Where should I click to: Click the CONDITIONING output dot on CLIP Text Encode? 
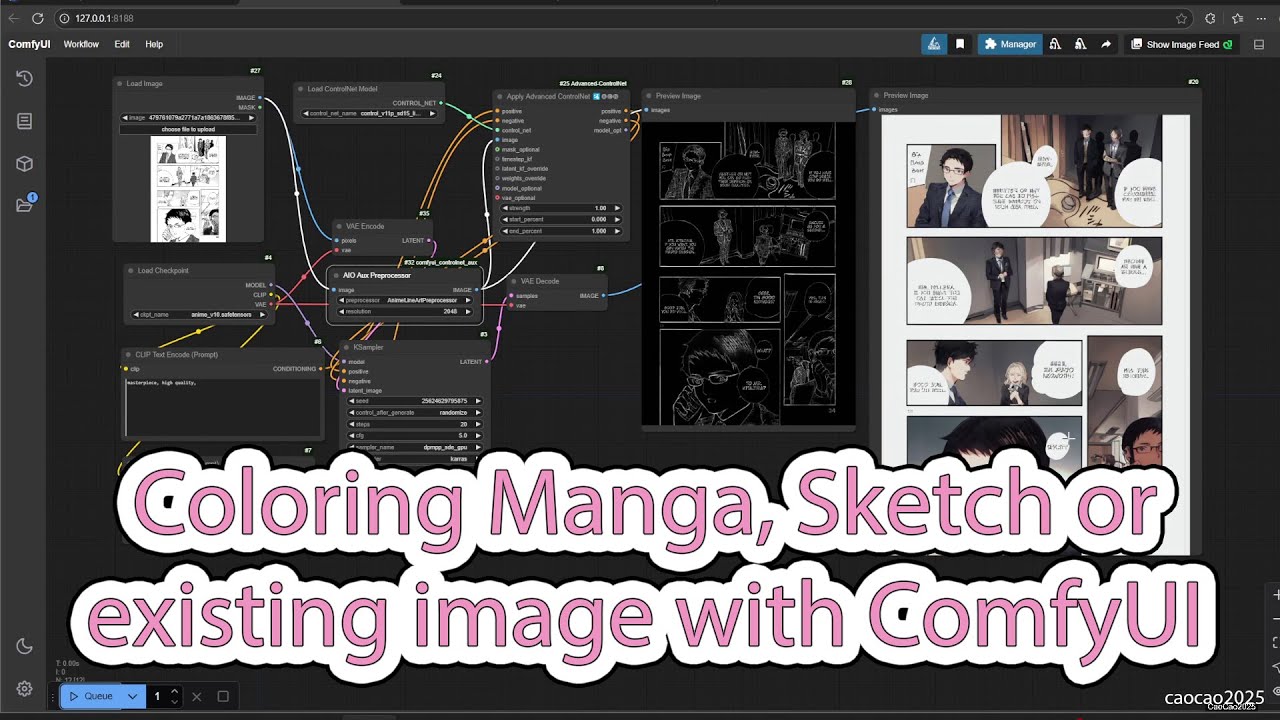click(320, 369)
